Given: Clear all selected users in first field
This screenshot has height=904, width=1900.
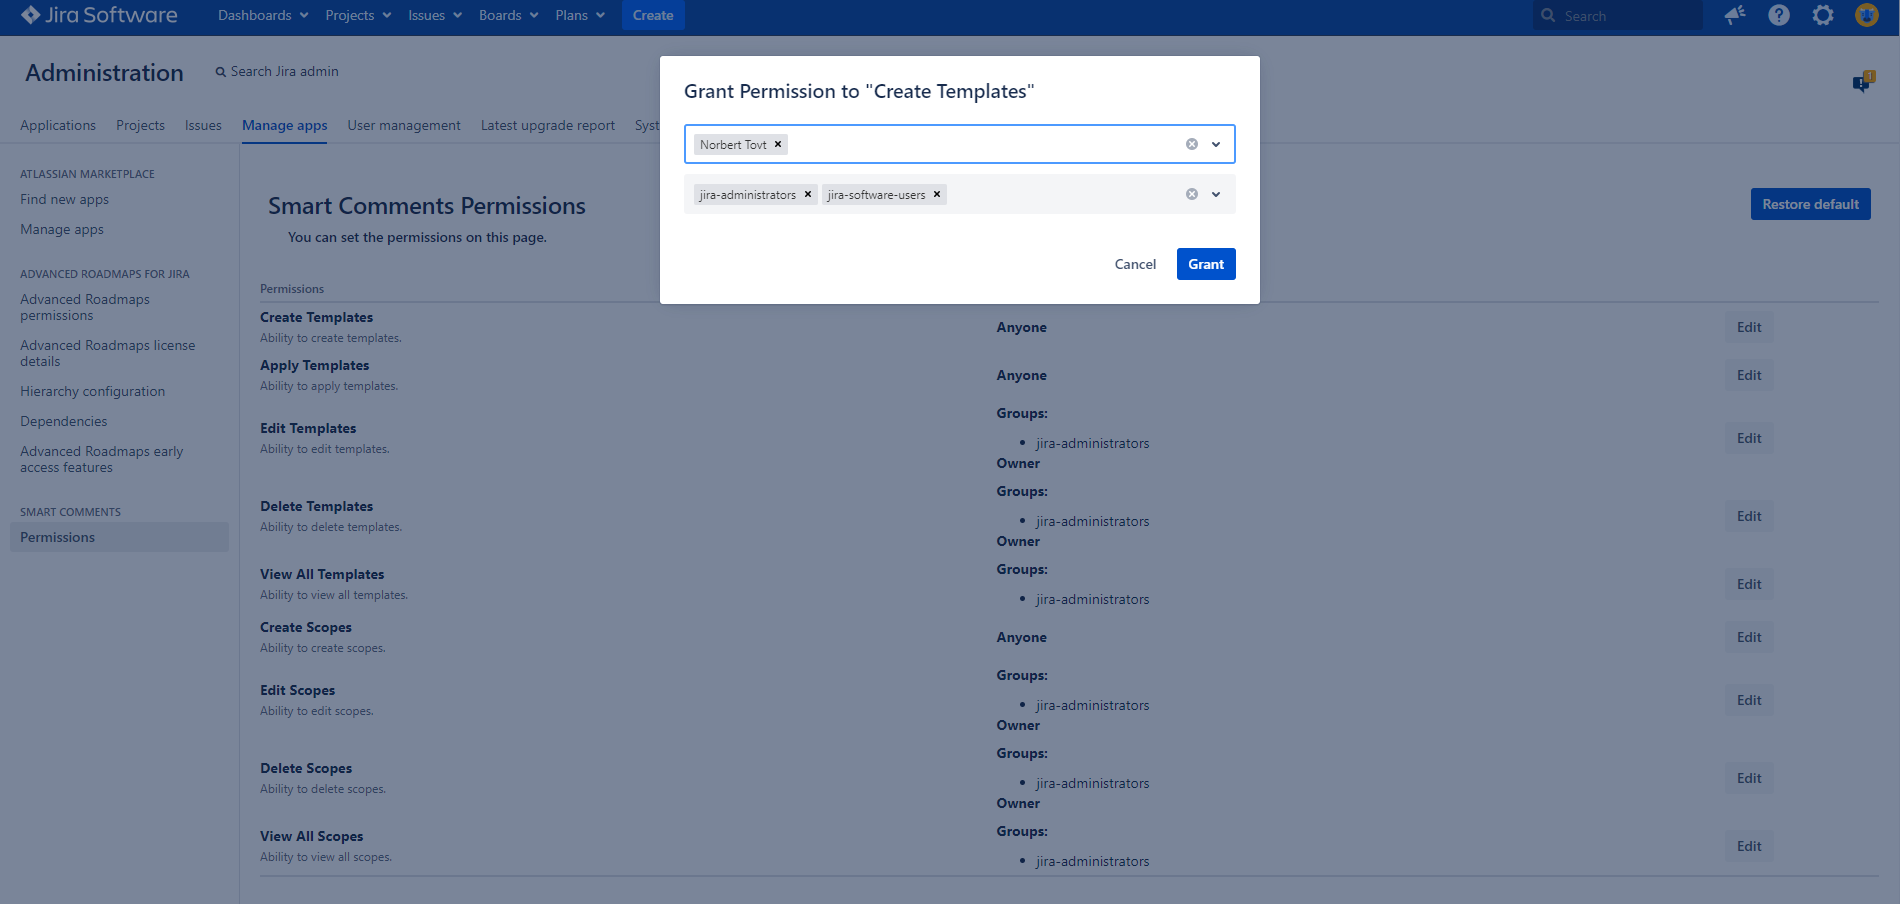Looking at the screenshot, I should (1192, 144).
